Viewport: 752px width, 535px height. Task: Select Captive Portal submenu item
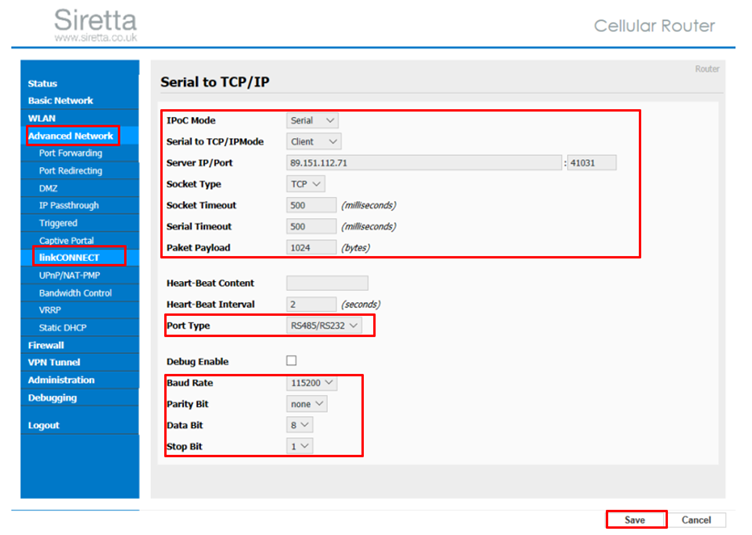[66, 241]
